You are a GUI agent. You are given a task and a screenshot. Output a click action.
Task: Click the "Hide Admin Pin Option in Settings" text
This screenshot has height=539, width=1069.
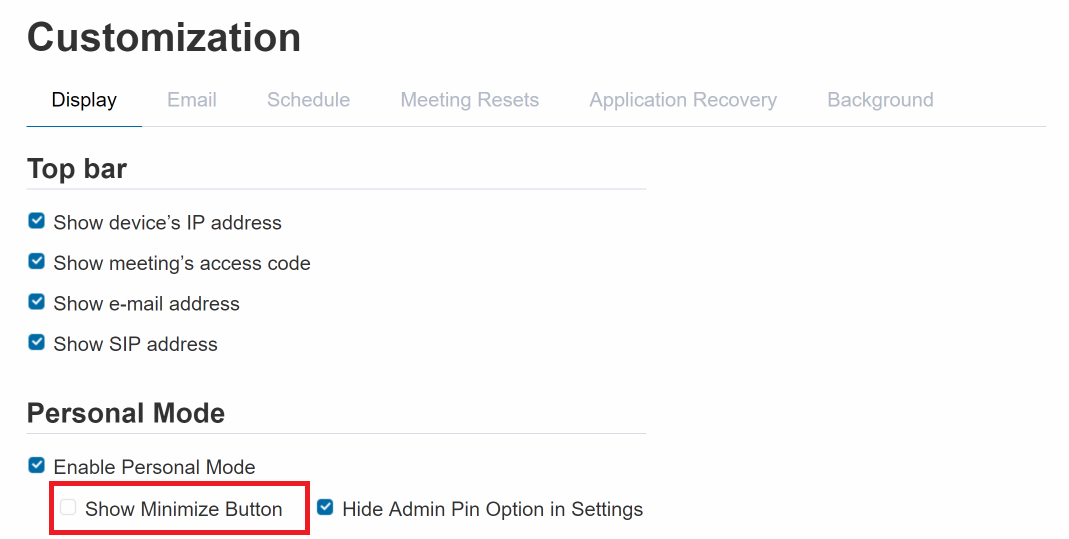pos(492,509)
